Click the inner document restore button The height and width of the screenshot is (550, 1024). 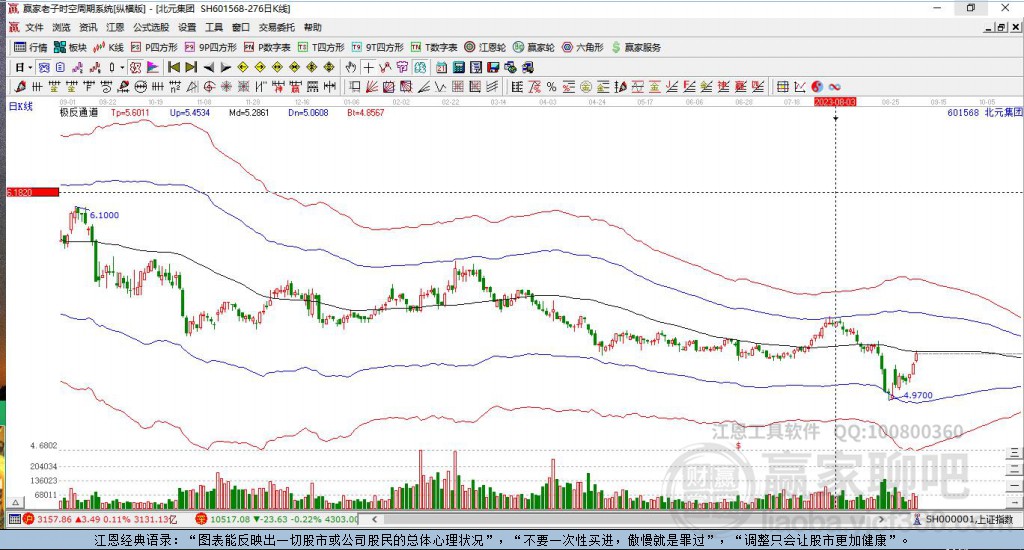point(1001,27)
